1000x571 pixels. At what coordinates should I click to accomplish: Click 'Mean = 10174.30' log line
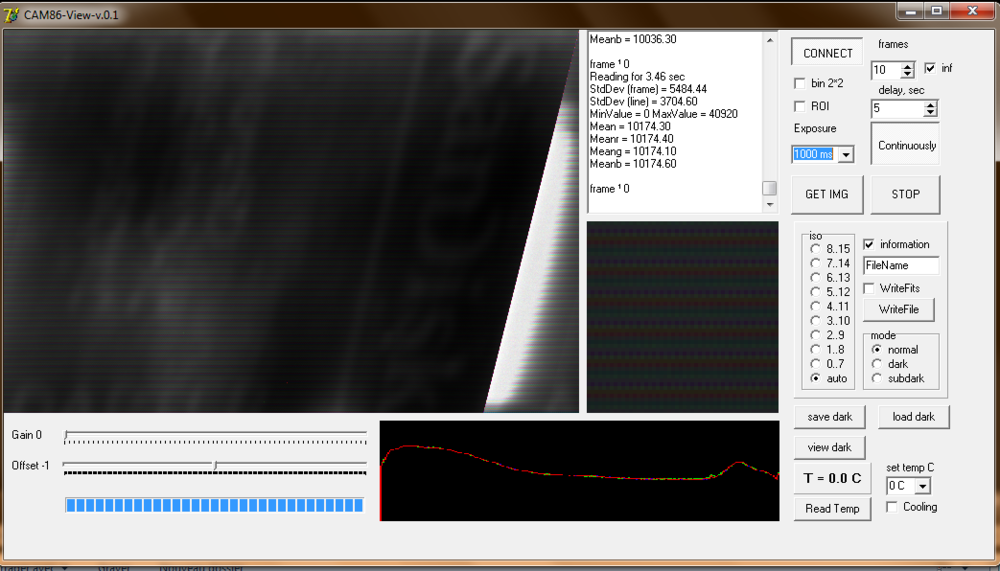click(630, 126)
